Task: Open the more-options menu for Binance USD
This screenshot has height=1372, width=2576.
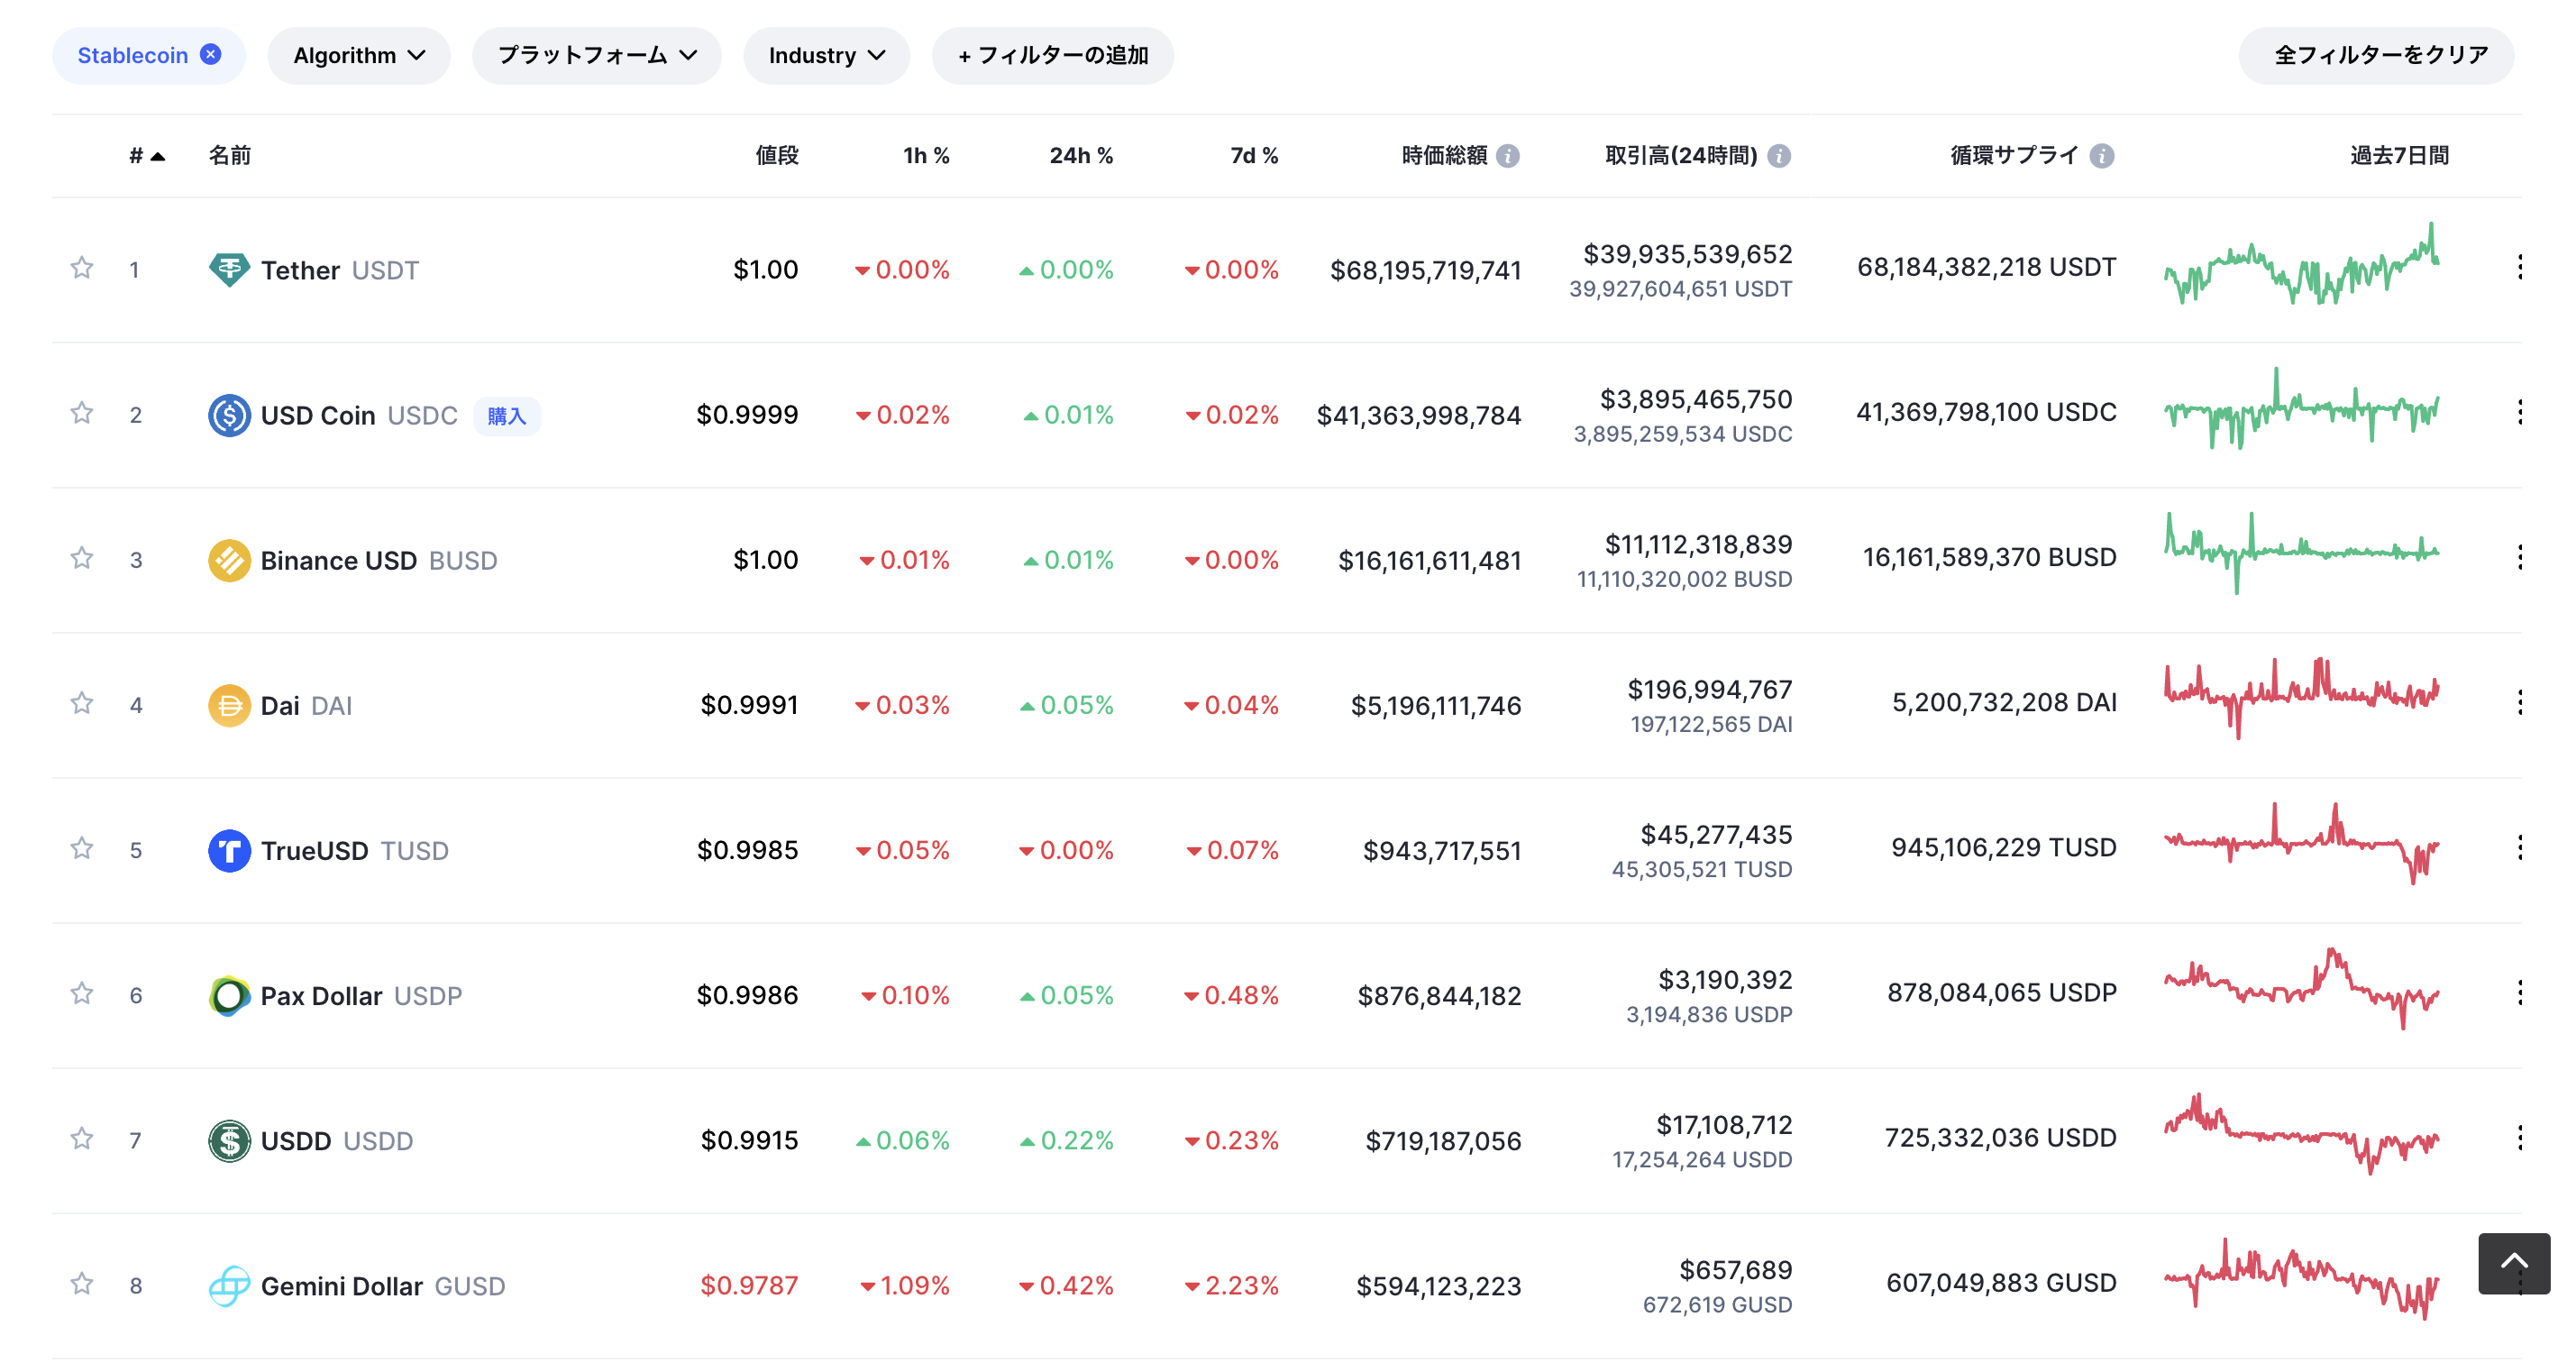Action: 2520,557
